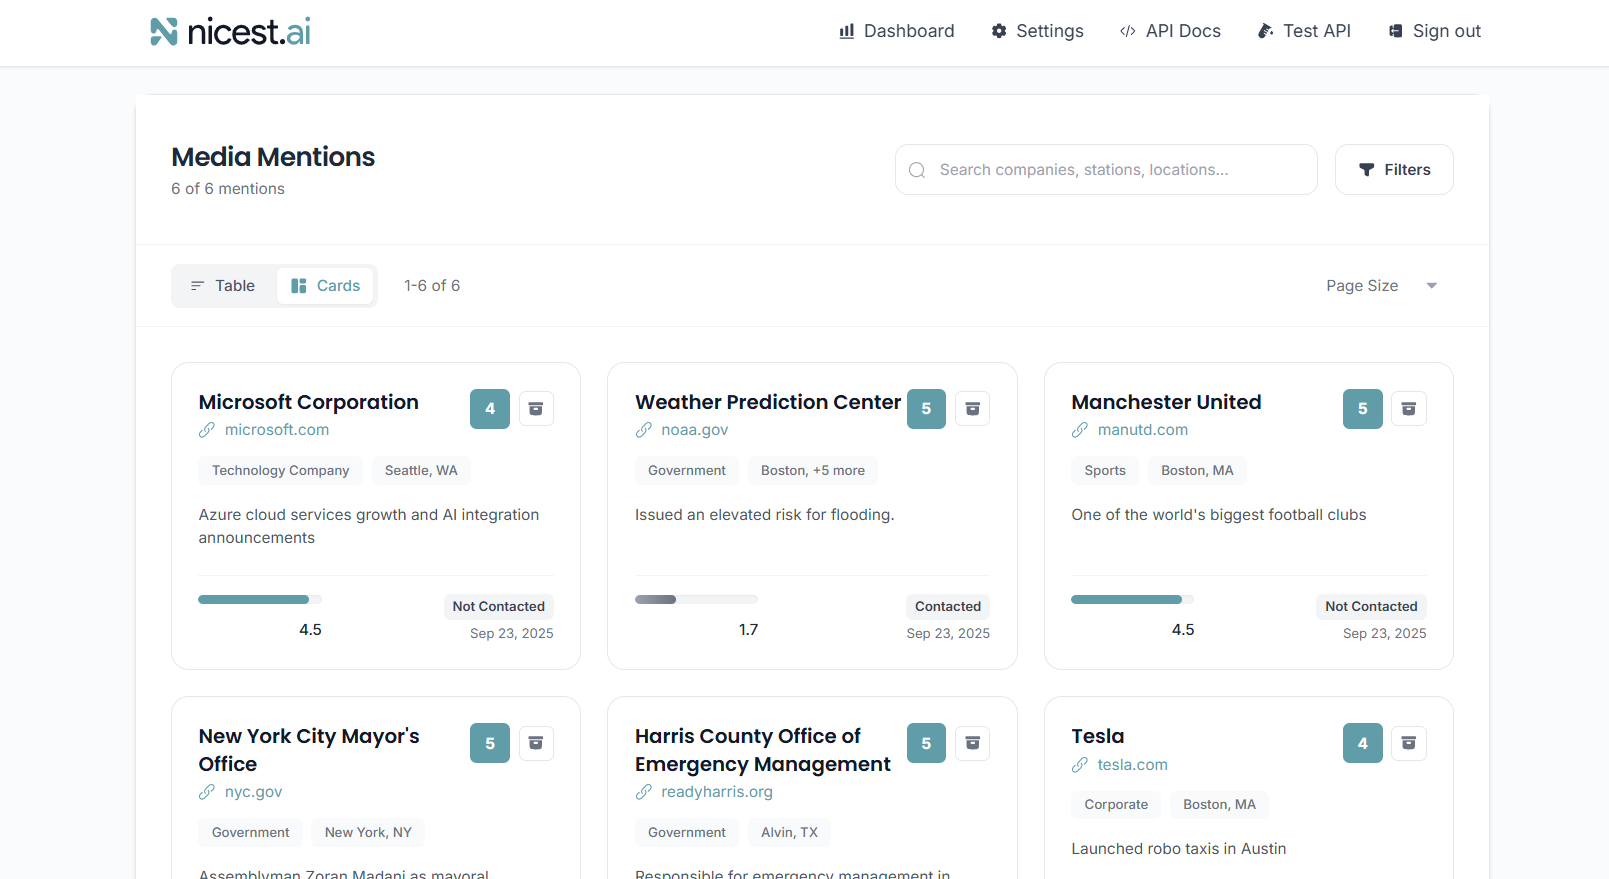The image size is (1609, 879).
Task: Click the Weather Prediction Center title
Action: coord(768,402)
